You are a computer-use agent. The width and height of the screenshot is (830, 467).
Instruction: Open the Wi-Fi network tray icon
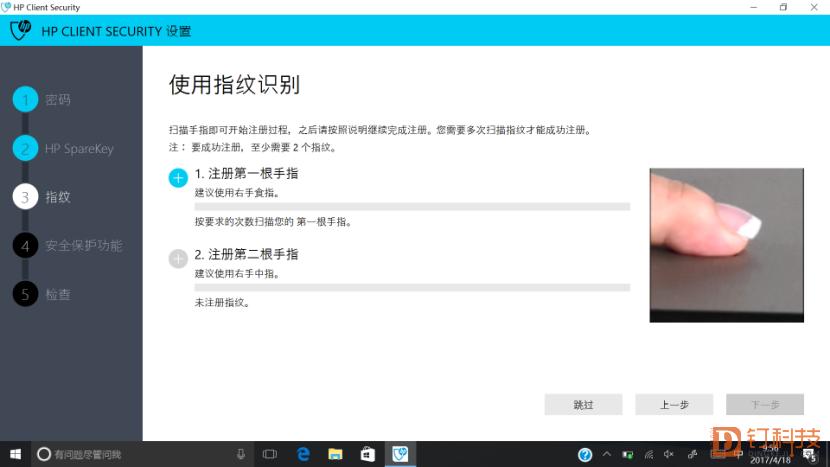648,455
